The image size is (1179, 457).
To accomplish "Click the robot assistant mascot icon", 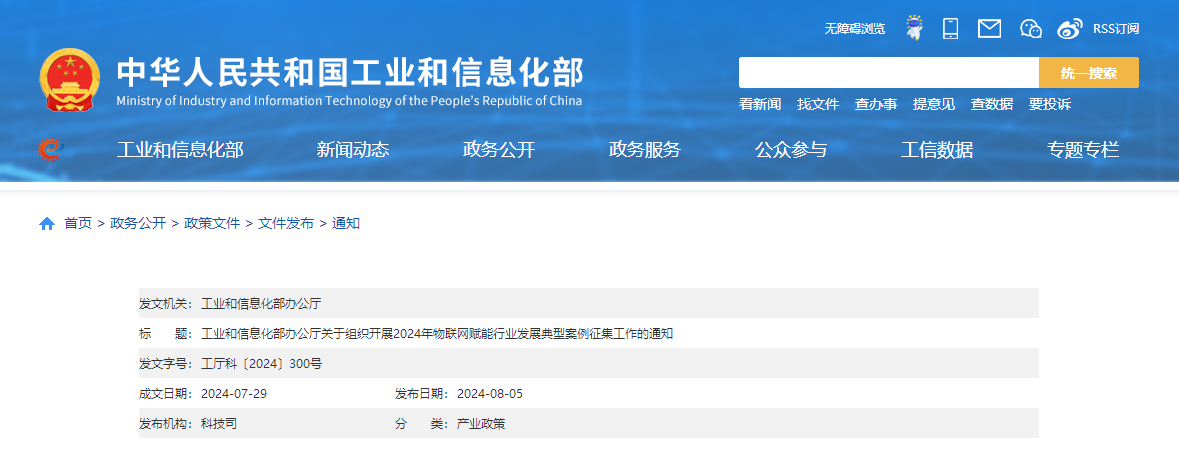I will [913, 28].
